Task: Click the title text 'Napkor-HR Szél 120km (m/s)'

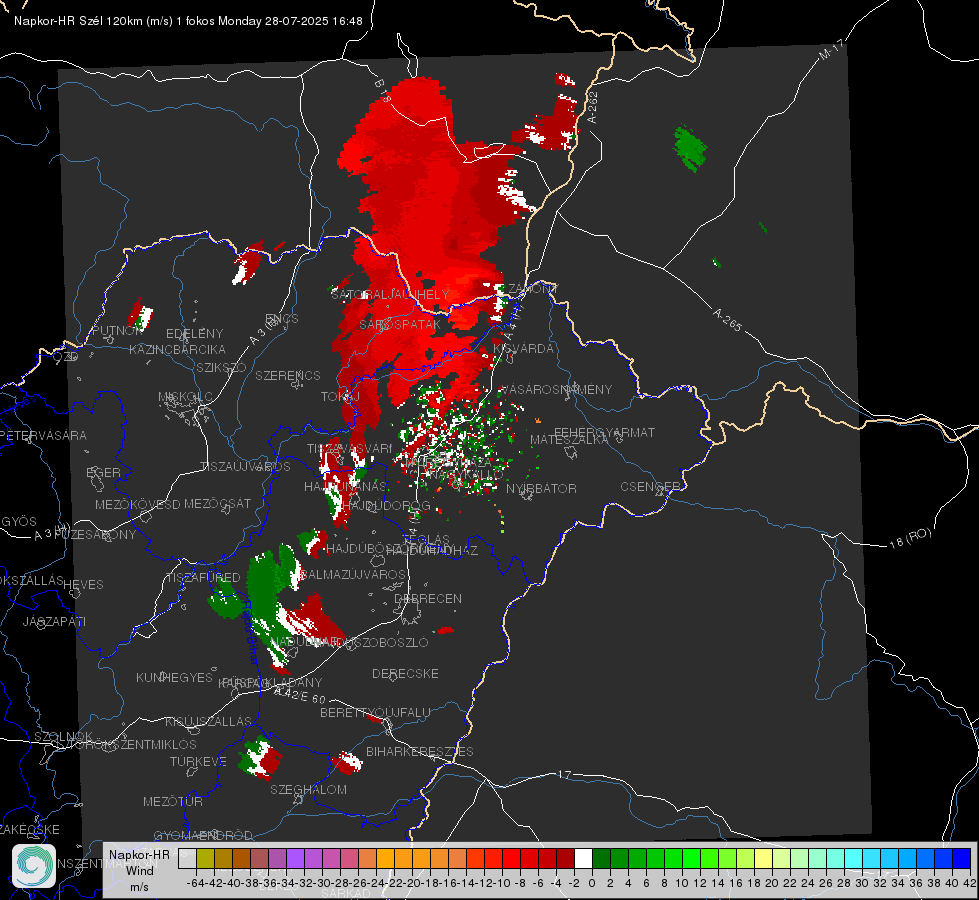Action: (94, 21)
